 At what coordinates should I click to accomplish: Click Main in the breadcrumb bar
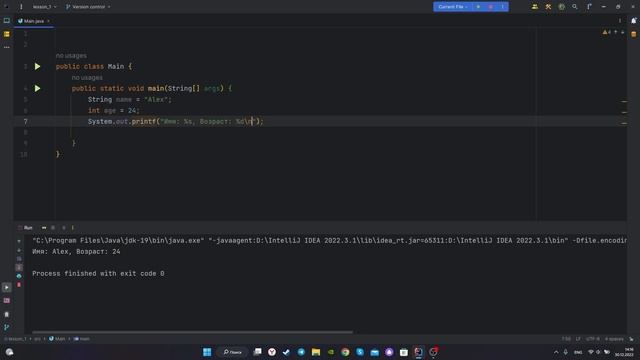(x=58, y=339)
